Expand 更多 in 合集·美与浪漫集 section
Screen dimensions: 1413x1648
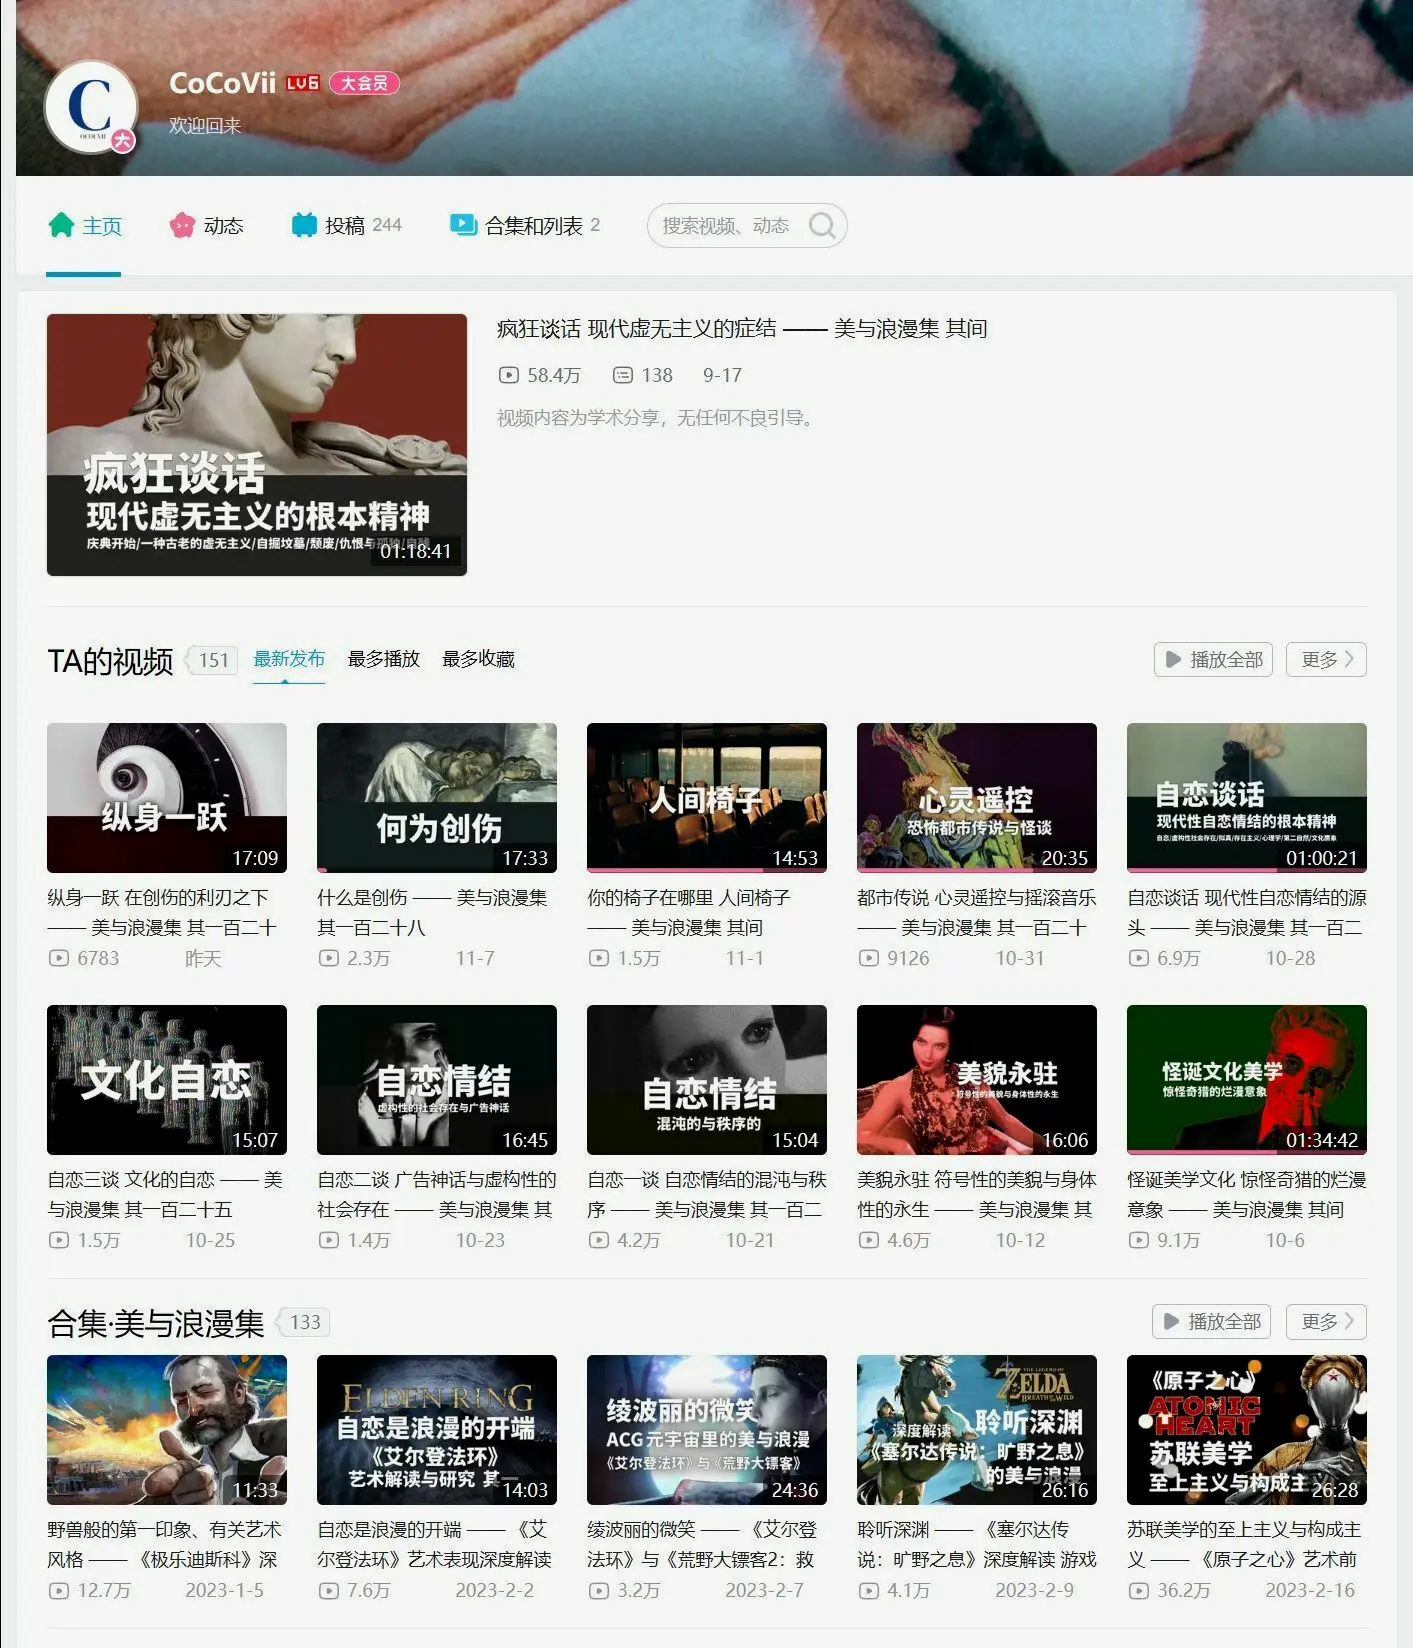coord(1326,1322)
